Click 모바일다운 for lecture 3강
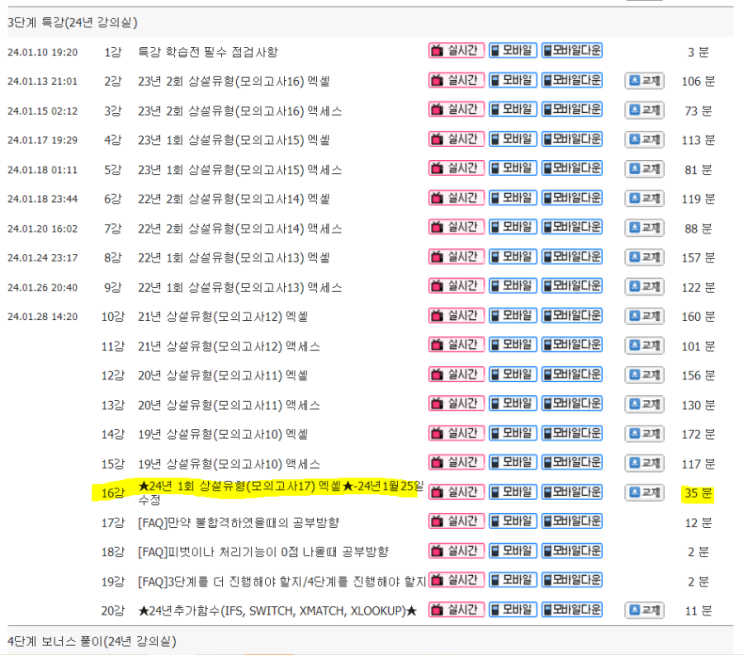Image resolution: width=743 pixels, height=655 pixels. click(x=572, y=109)
